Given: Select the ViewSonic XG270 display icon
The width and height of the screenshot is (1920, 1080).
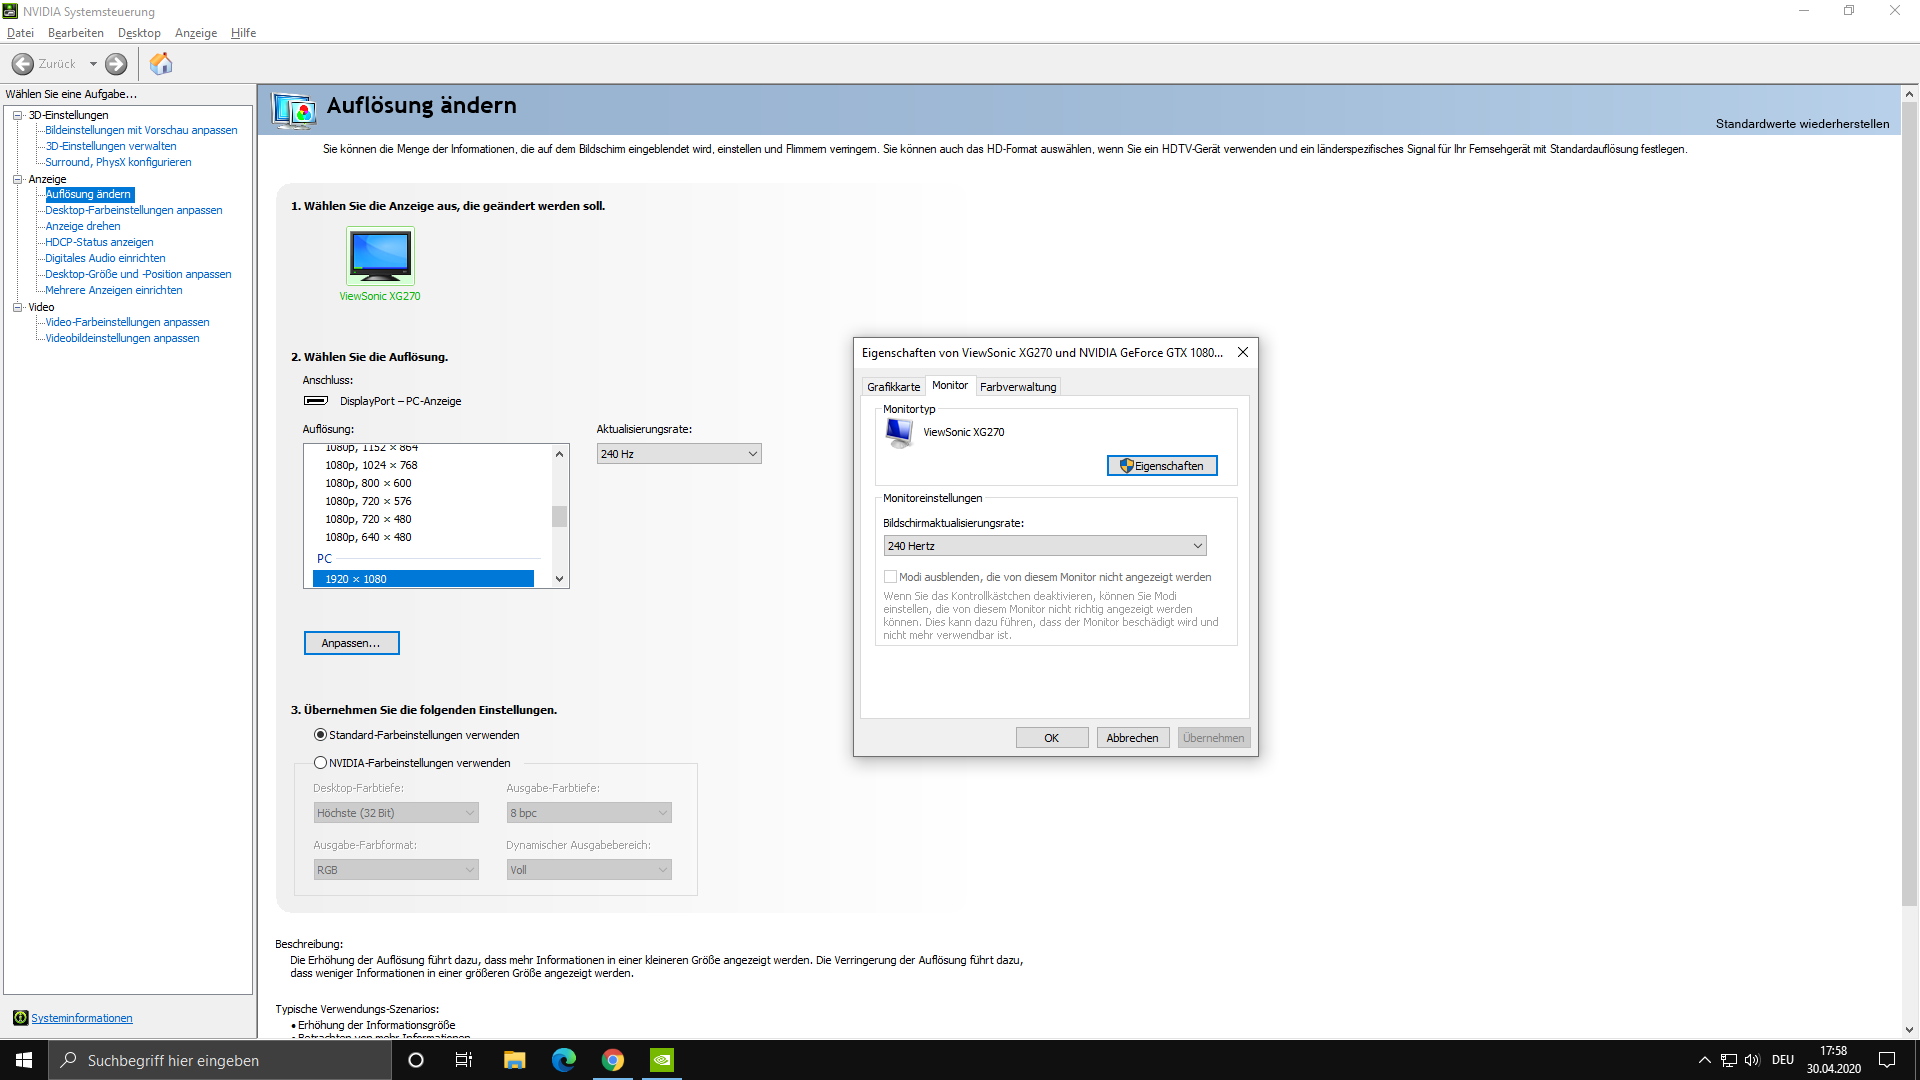Looking at the screenshot, I should point(380,256).
